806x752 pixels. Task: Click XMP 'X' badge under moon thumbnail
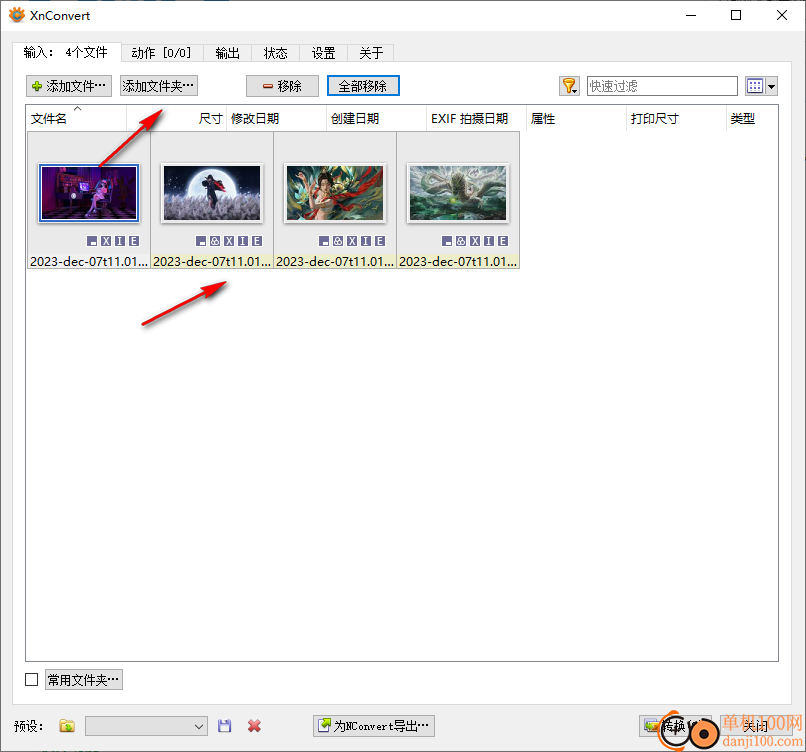pyautogui.click(x=229, y=241)
